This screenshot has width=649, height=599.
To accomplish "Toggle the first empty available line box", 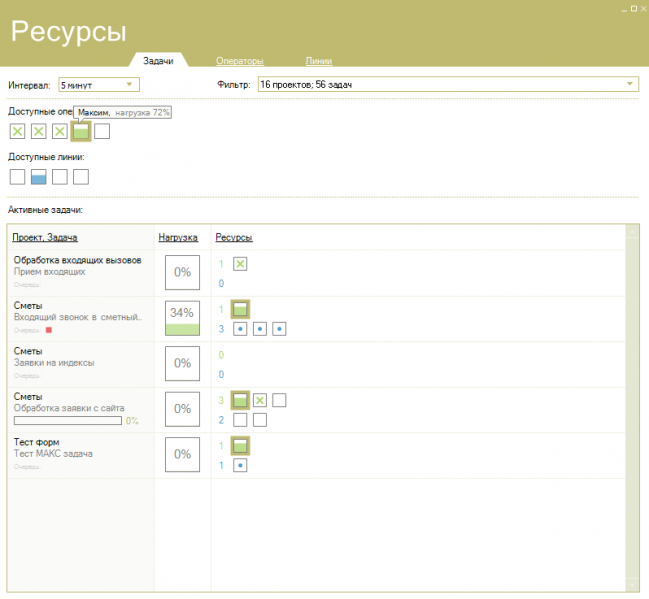I will 17,177.
